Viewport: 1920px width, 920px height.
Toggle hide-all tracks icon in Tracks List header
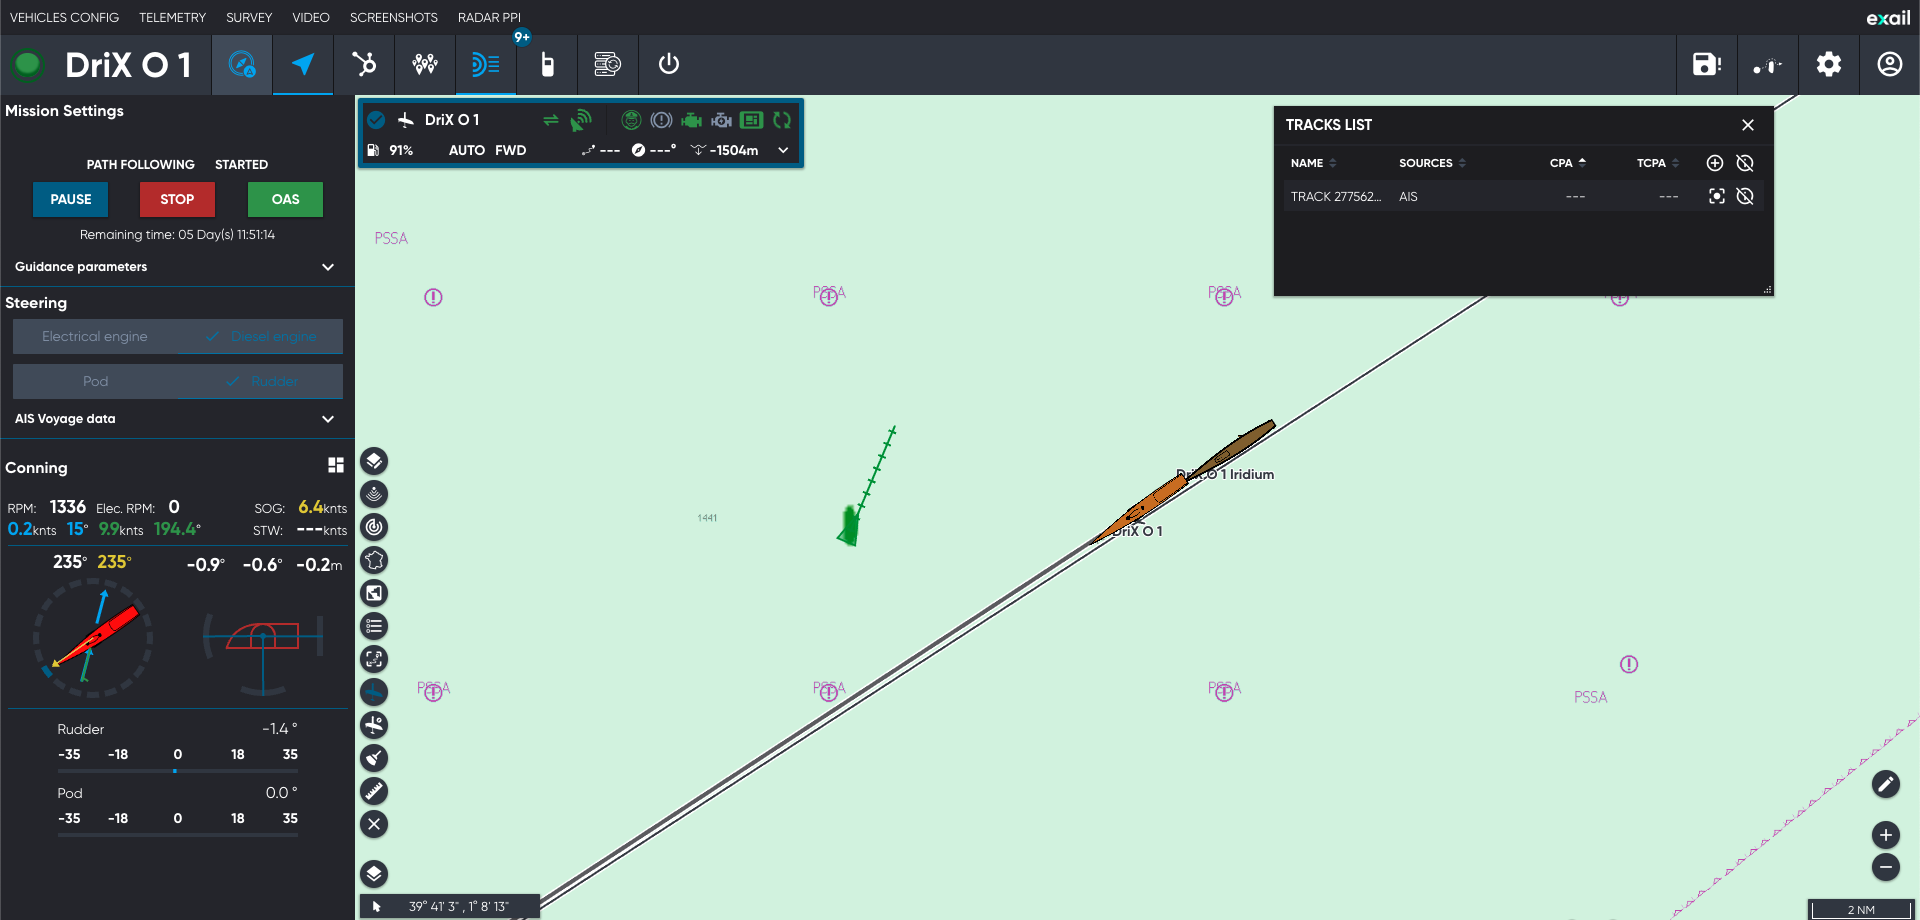[x=1745, y=163]
